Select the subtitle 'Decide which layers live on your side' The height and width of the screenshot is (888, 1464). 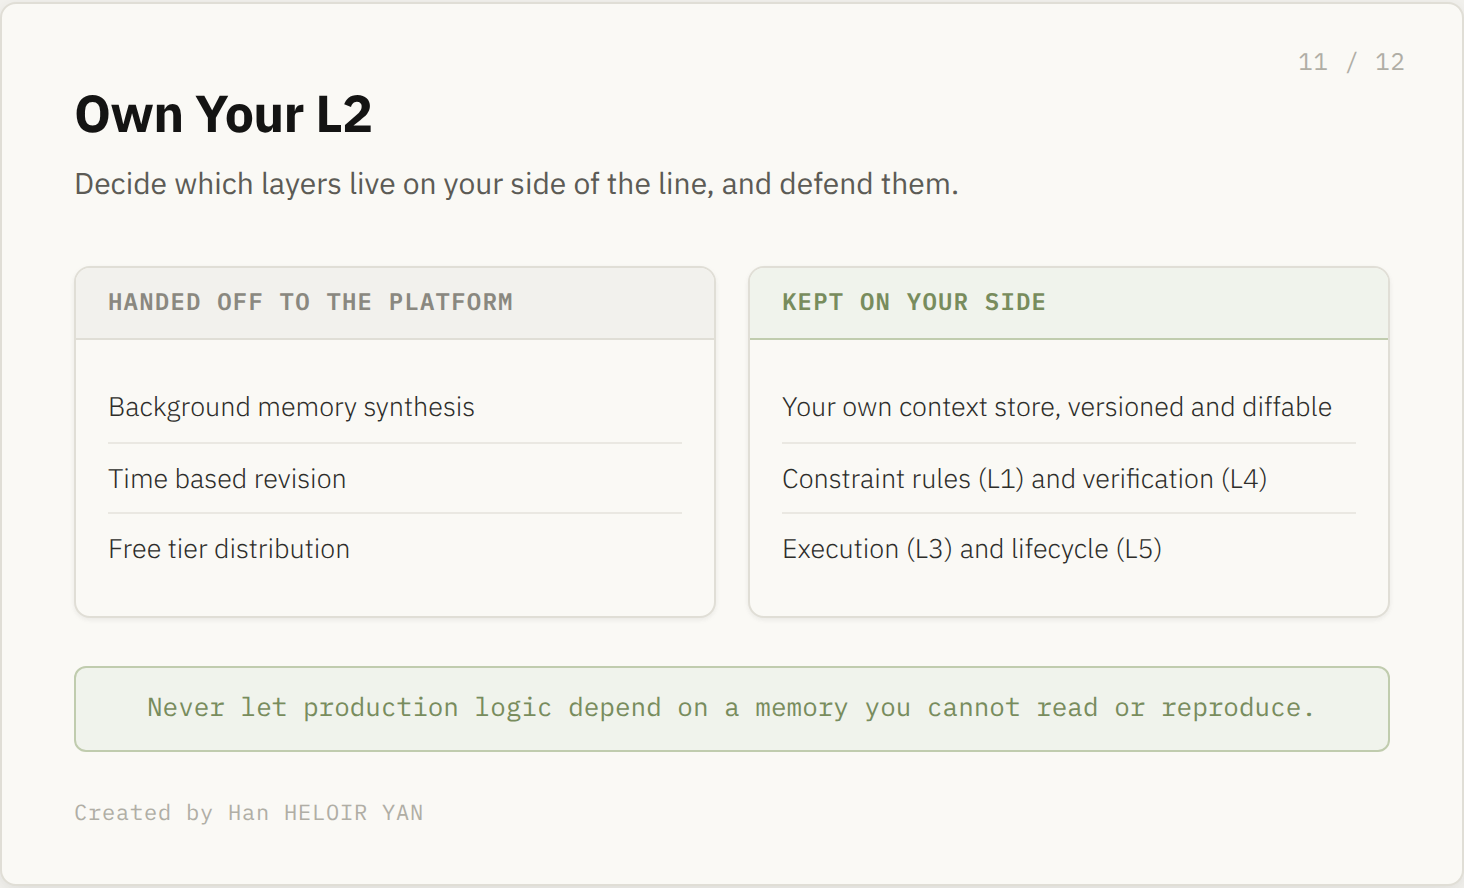coord(516,184)
